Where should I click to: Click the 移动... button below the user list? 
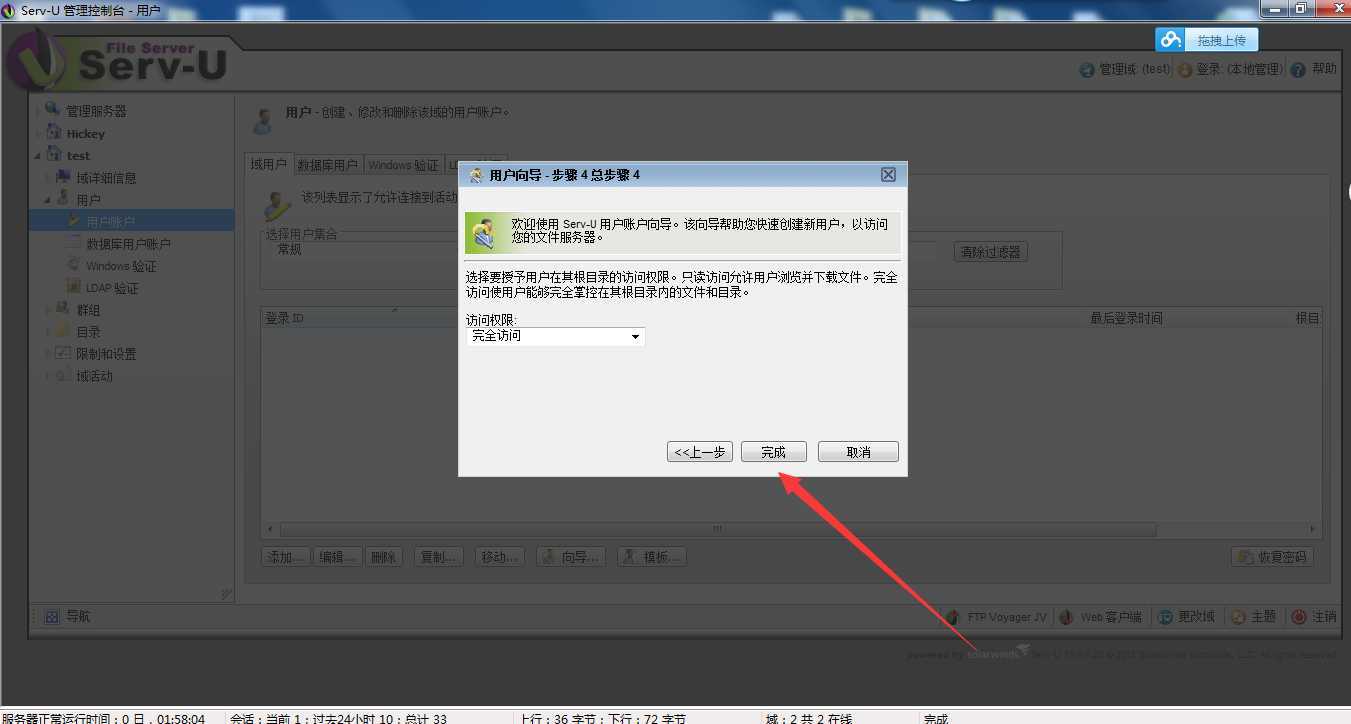click(499, 557)
